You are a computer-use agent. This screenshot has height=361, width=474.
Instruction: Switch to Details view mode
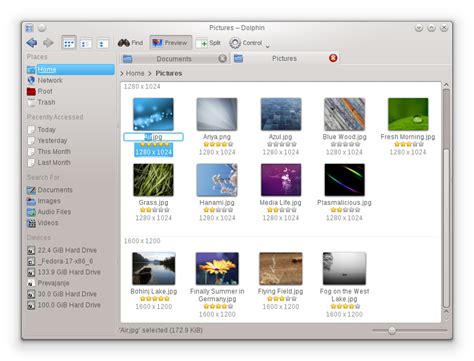pyautogui.click(x=102, y=44)
